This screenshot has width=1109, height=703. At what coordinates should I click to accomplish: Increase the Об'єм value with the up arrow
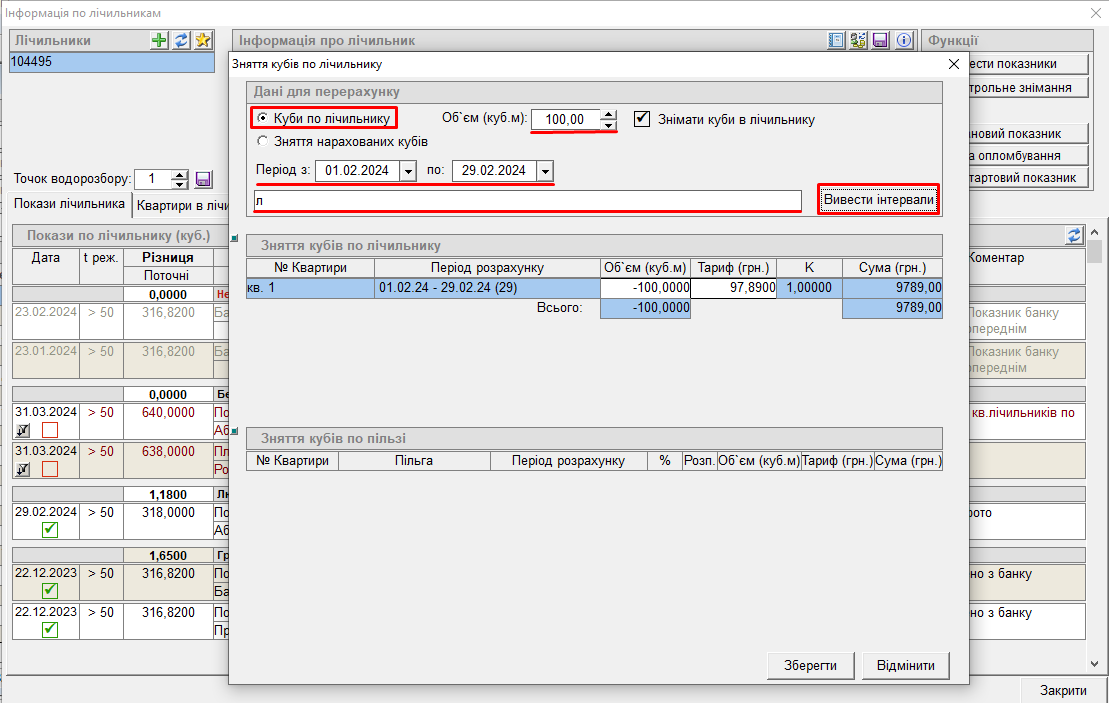[x=608, y=114]
